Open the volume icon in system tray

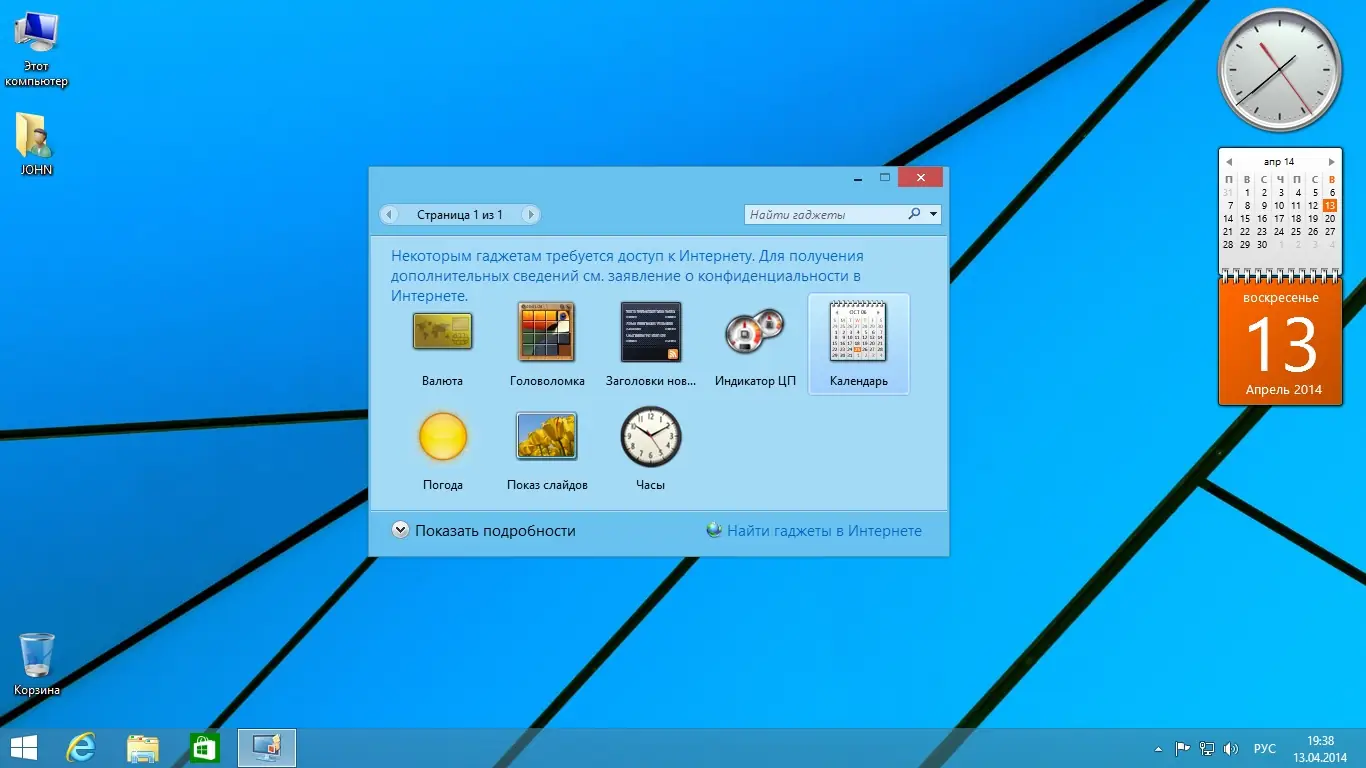pyautogui.click(x=1232, y=747)
